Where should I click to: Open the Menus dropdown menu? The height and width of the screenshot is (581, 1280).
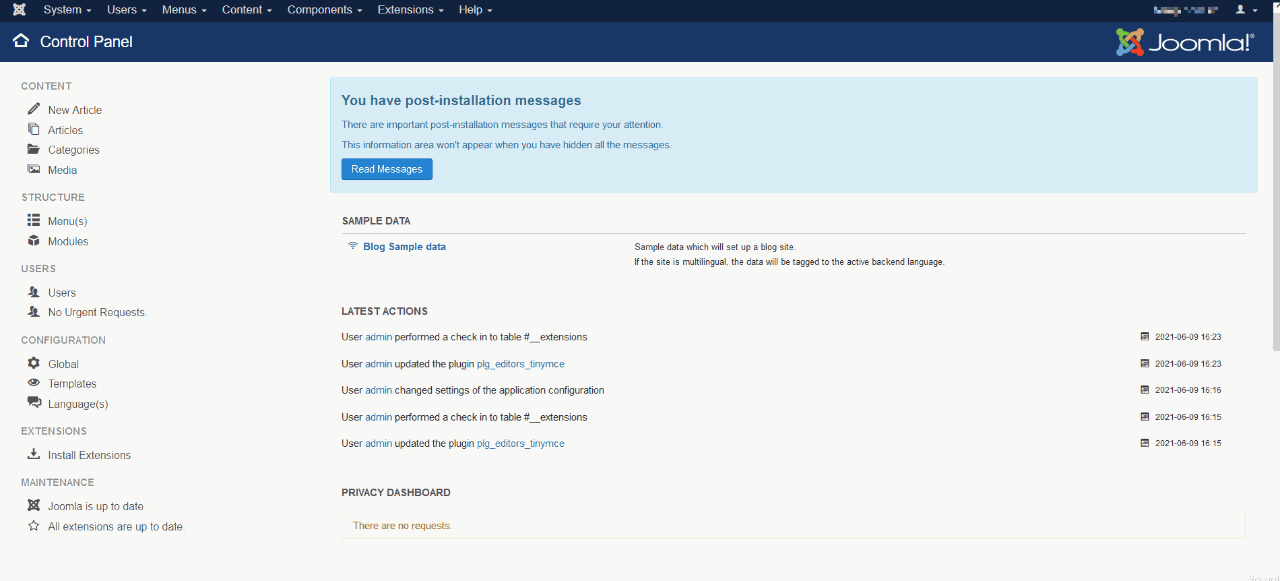pos(184,10)
